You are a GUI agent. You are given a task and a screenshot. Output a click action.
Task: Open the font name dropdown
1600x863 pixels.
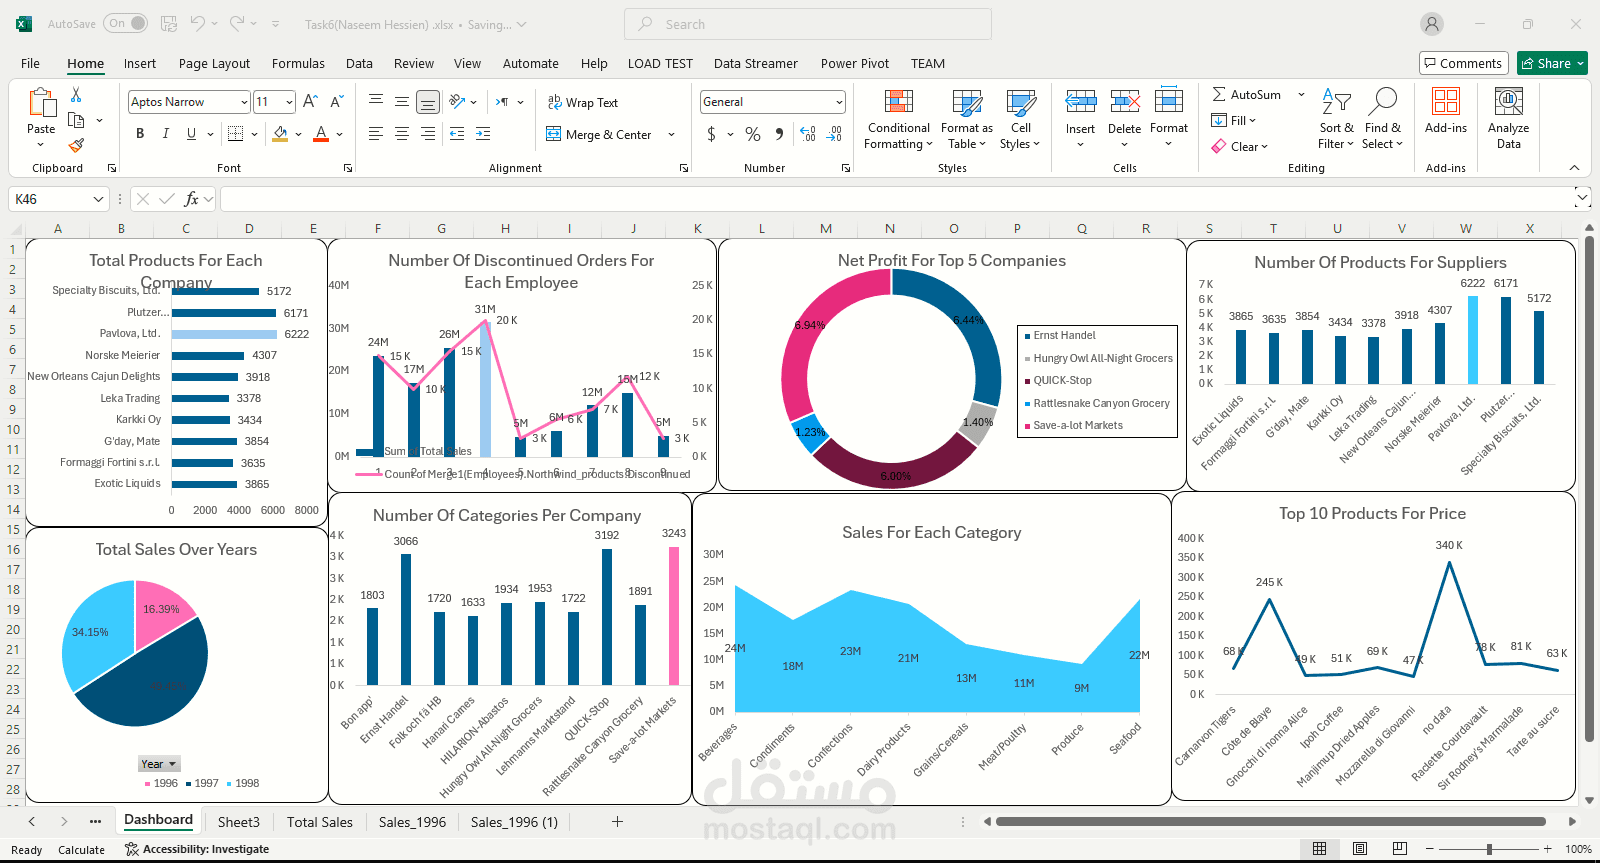(244, 102)
